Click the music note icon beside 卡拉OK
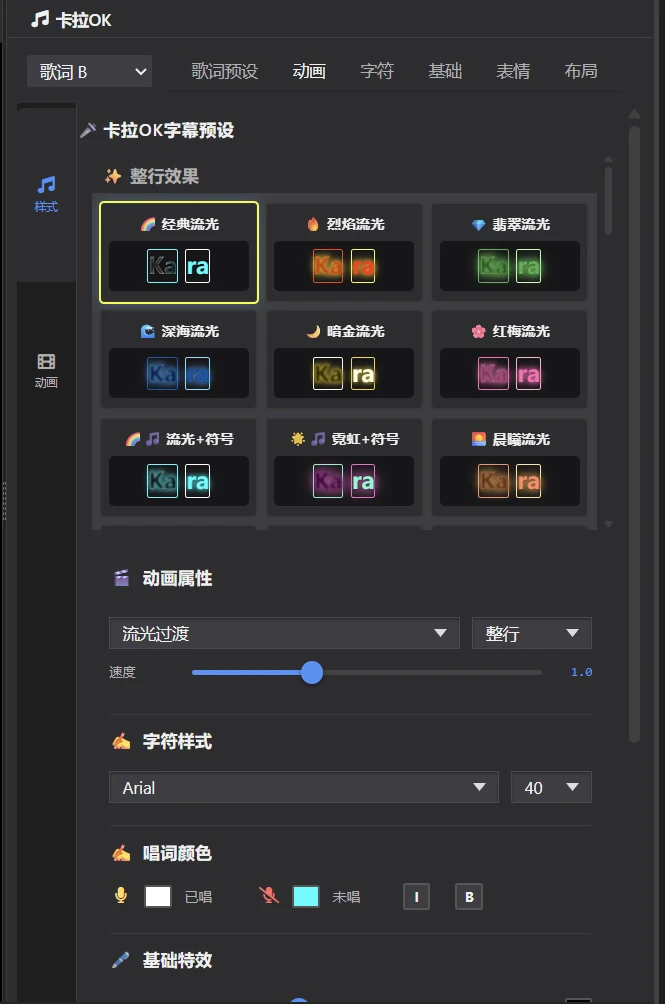The image size is (665, 1004). tap(40, 19)
